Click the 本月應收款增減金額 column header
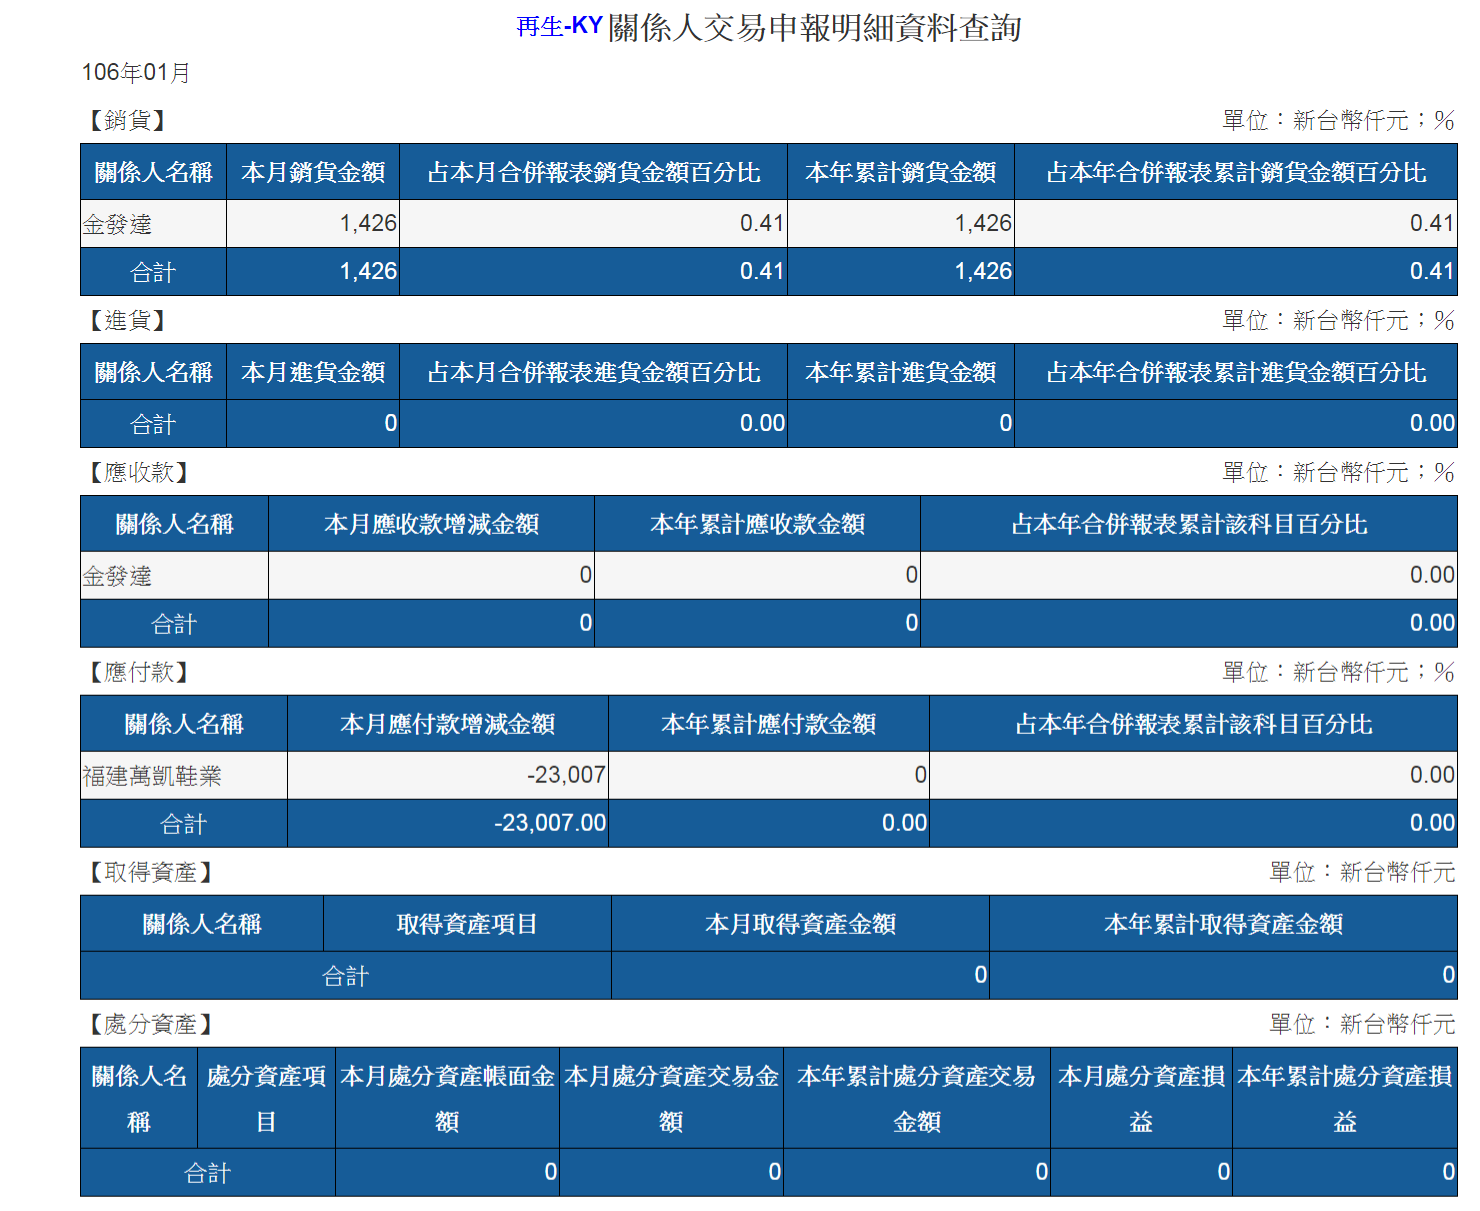Image resolution: width=1480 pixels, height=1211 pixels. [431, 524]
